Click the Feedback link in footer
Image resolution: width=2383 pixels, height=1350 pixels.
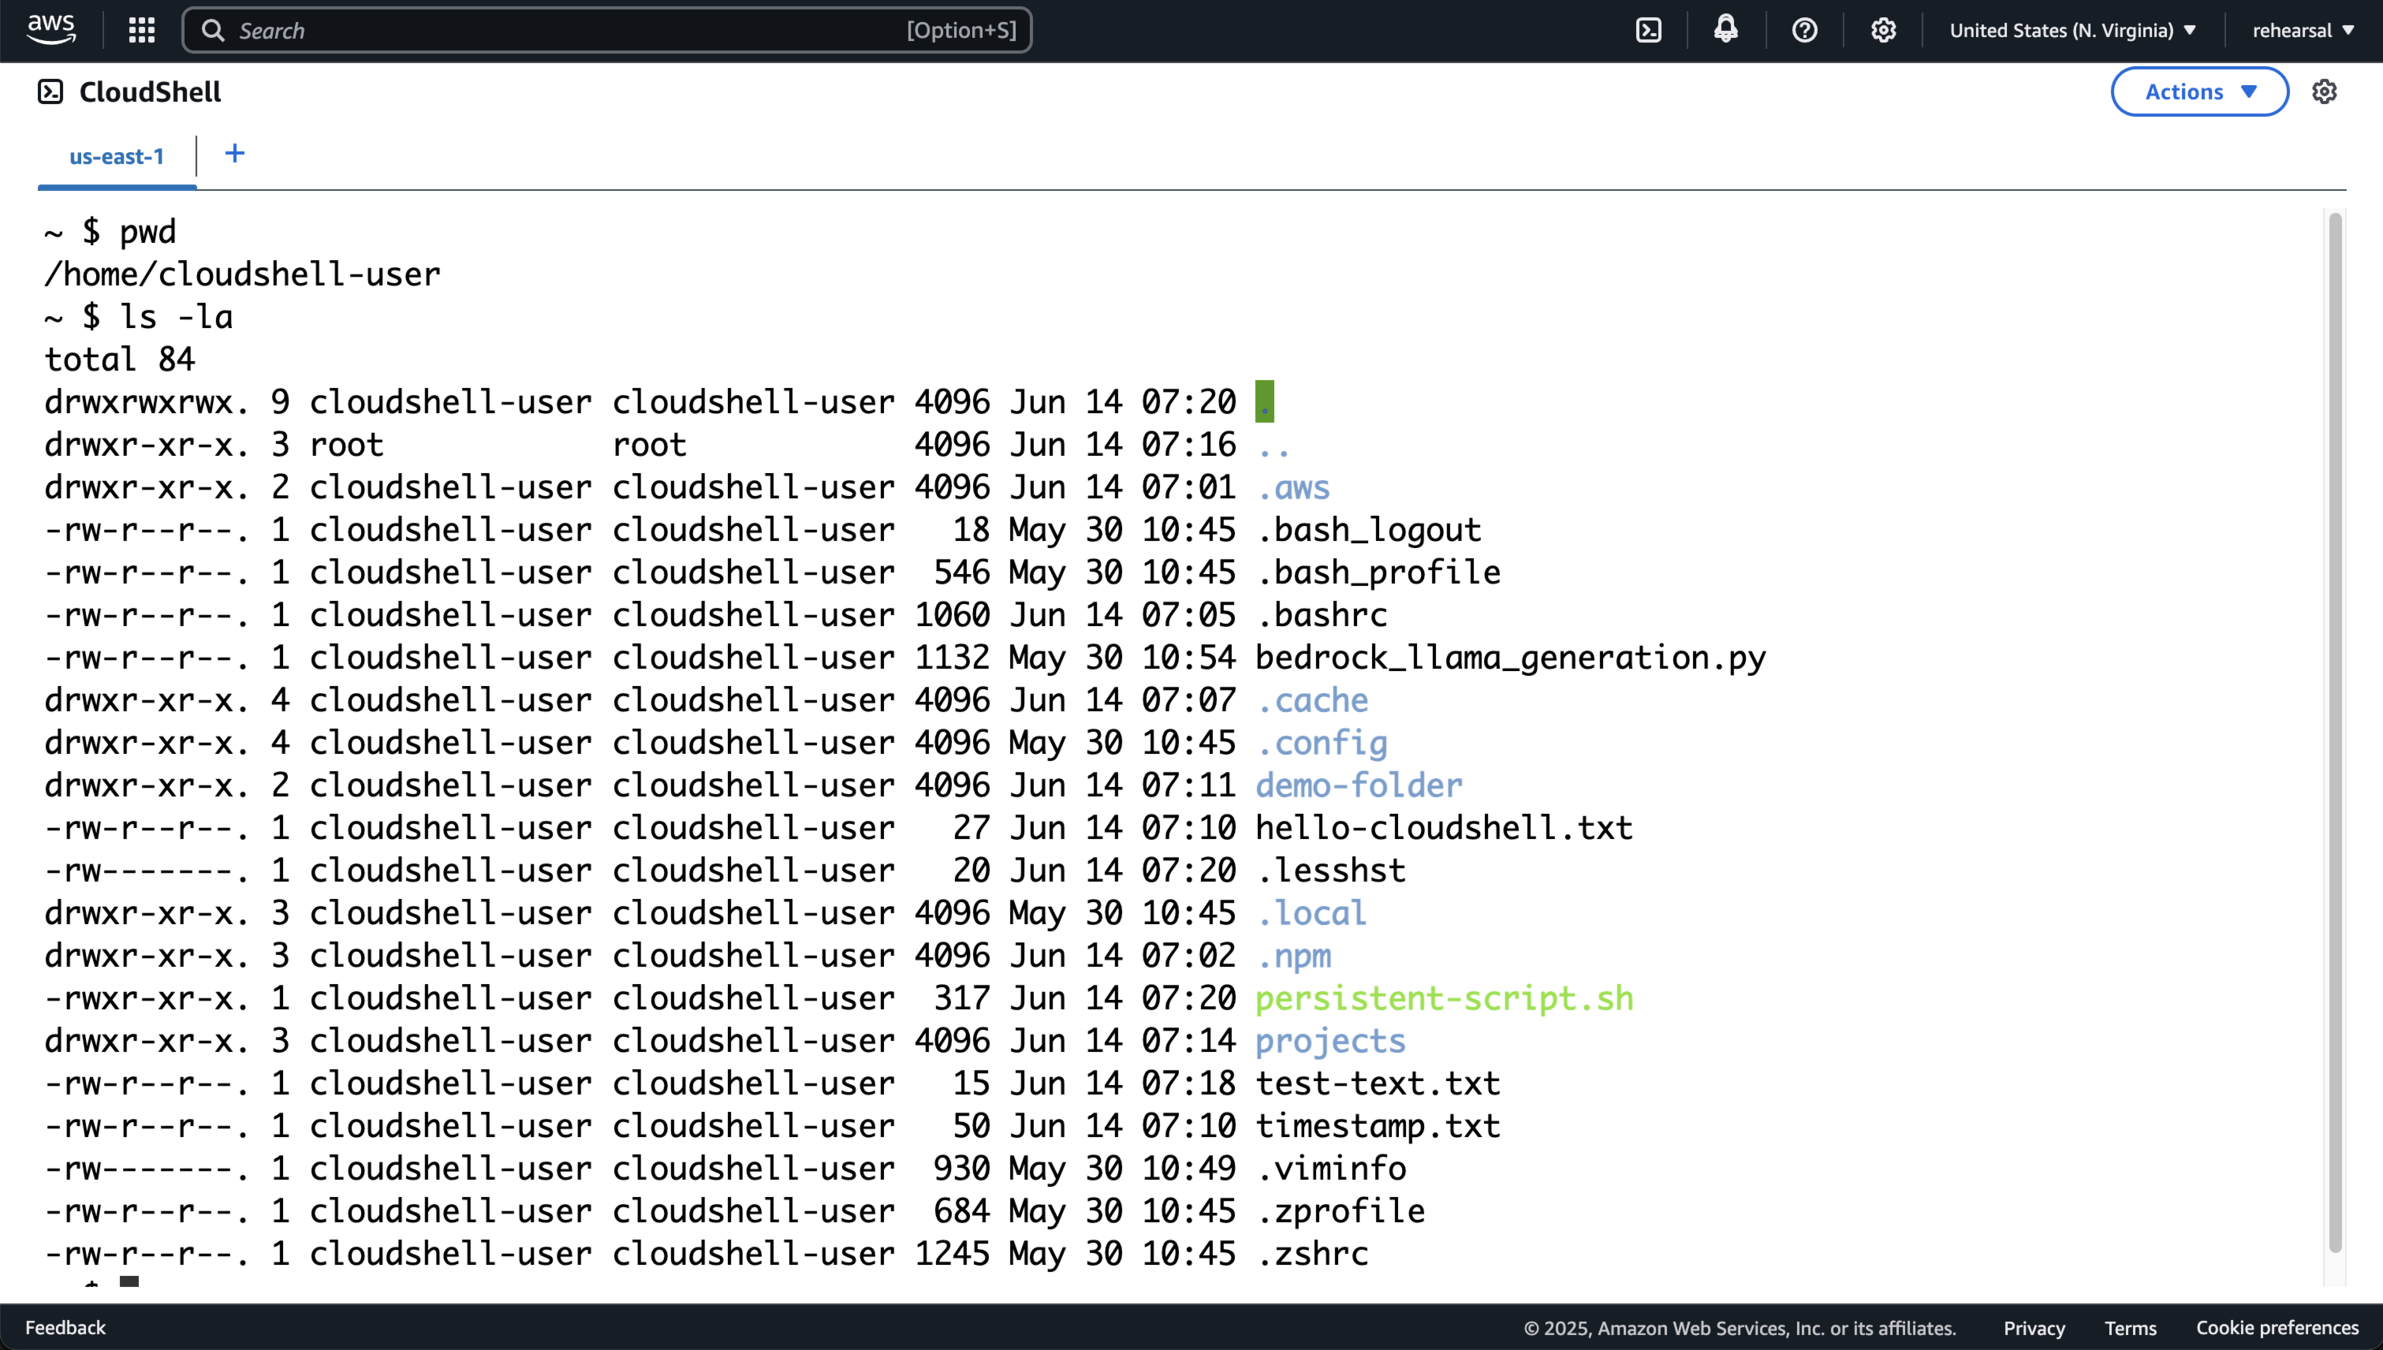(x=65, y=1327)
